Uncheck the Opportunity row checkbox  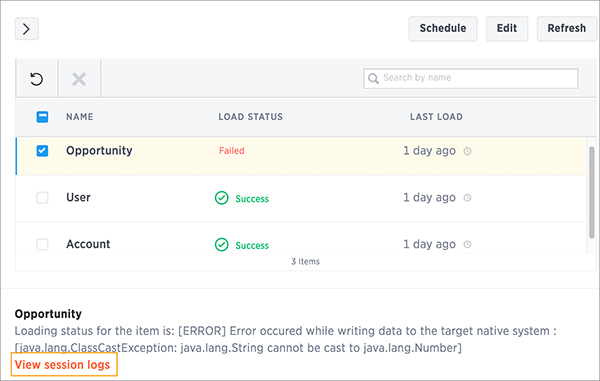point(42,151)
